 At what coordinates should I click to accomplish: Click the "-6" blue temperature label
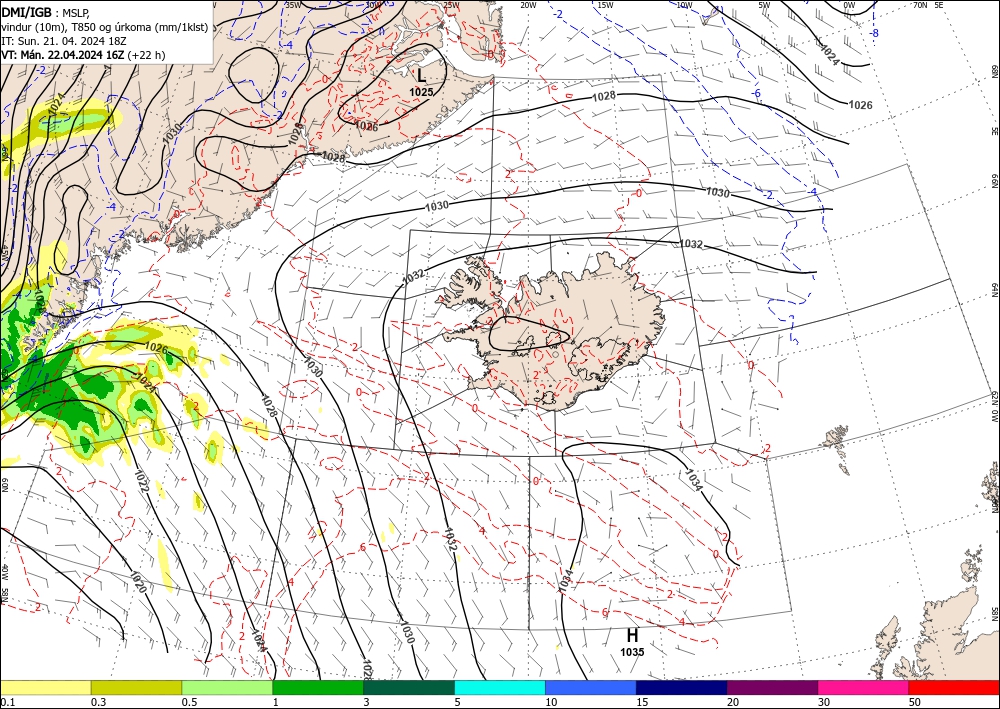pyautogui.click(x=756, y=94)
